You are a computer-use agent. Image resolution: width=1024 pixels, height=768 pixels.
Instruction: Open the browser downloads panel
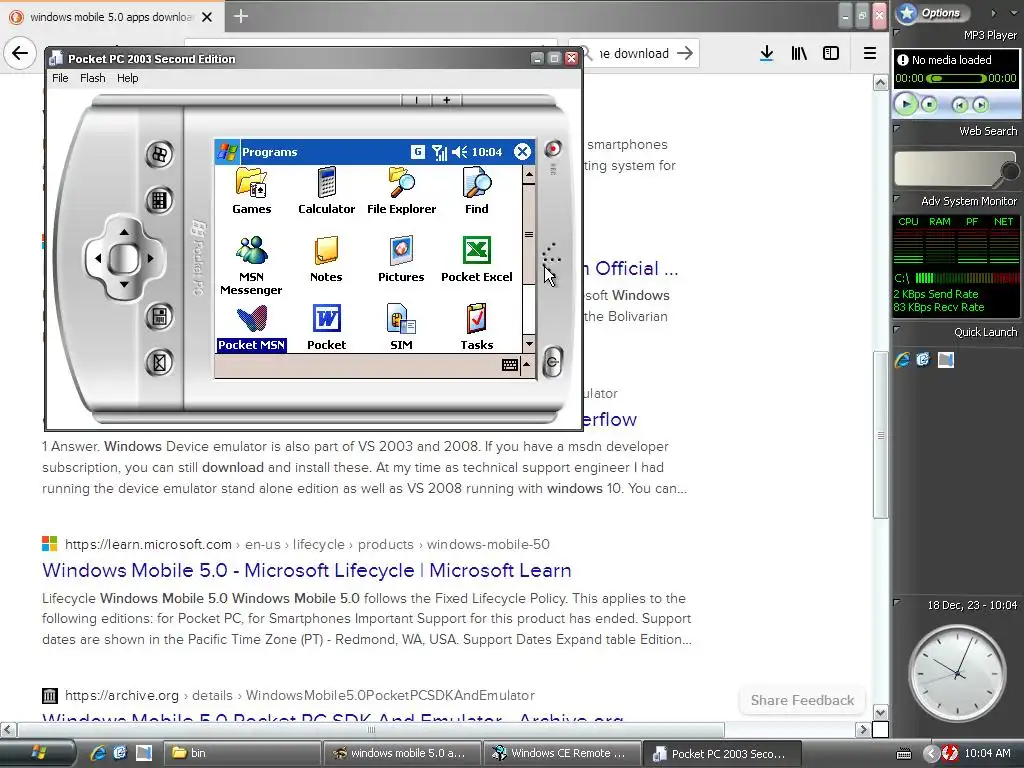[x=767, y=54]
